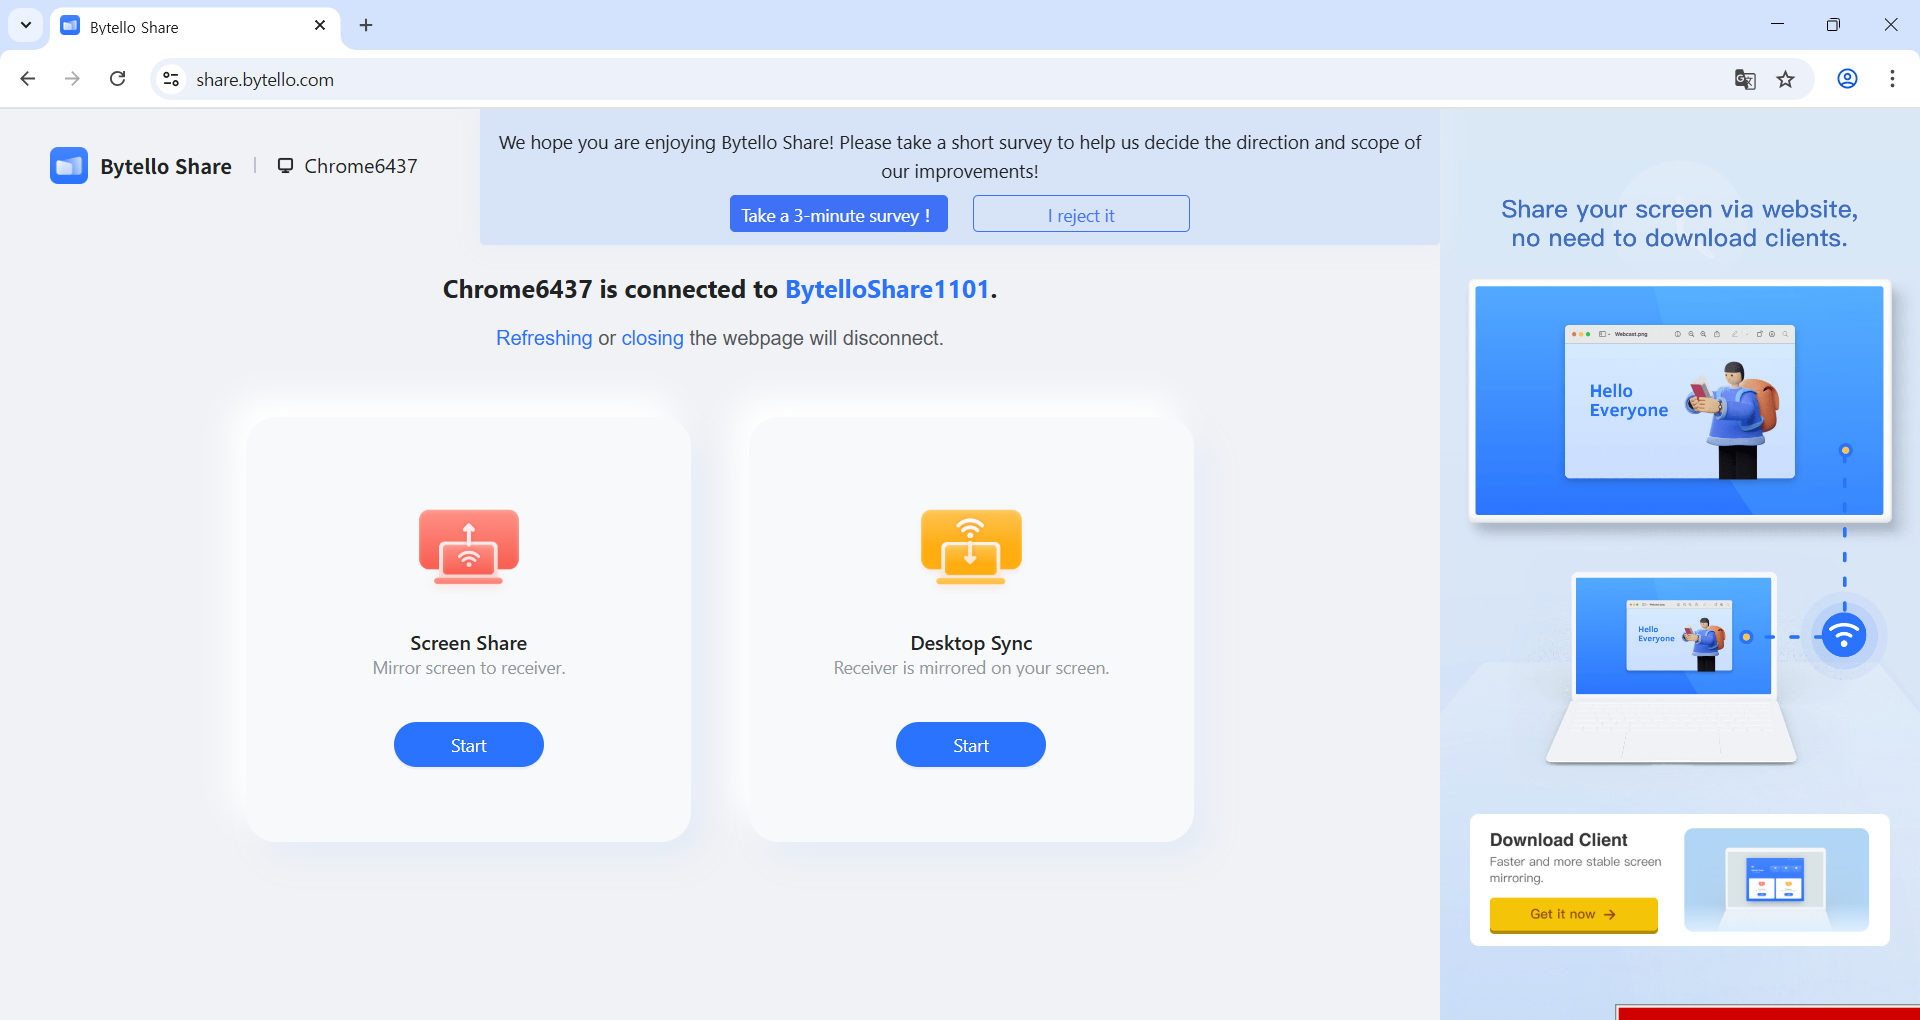Click the orange Desktop Sync icon
The width and height of the screenshot is (1920, 1020).
point(970,546)
